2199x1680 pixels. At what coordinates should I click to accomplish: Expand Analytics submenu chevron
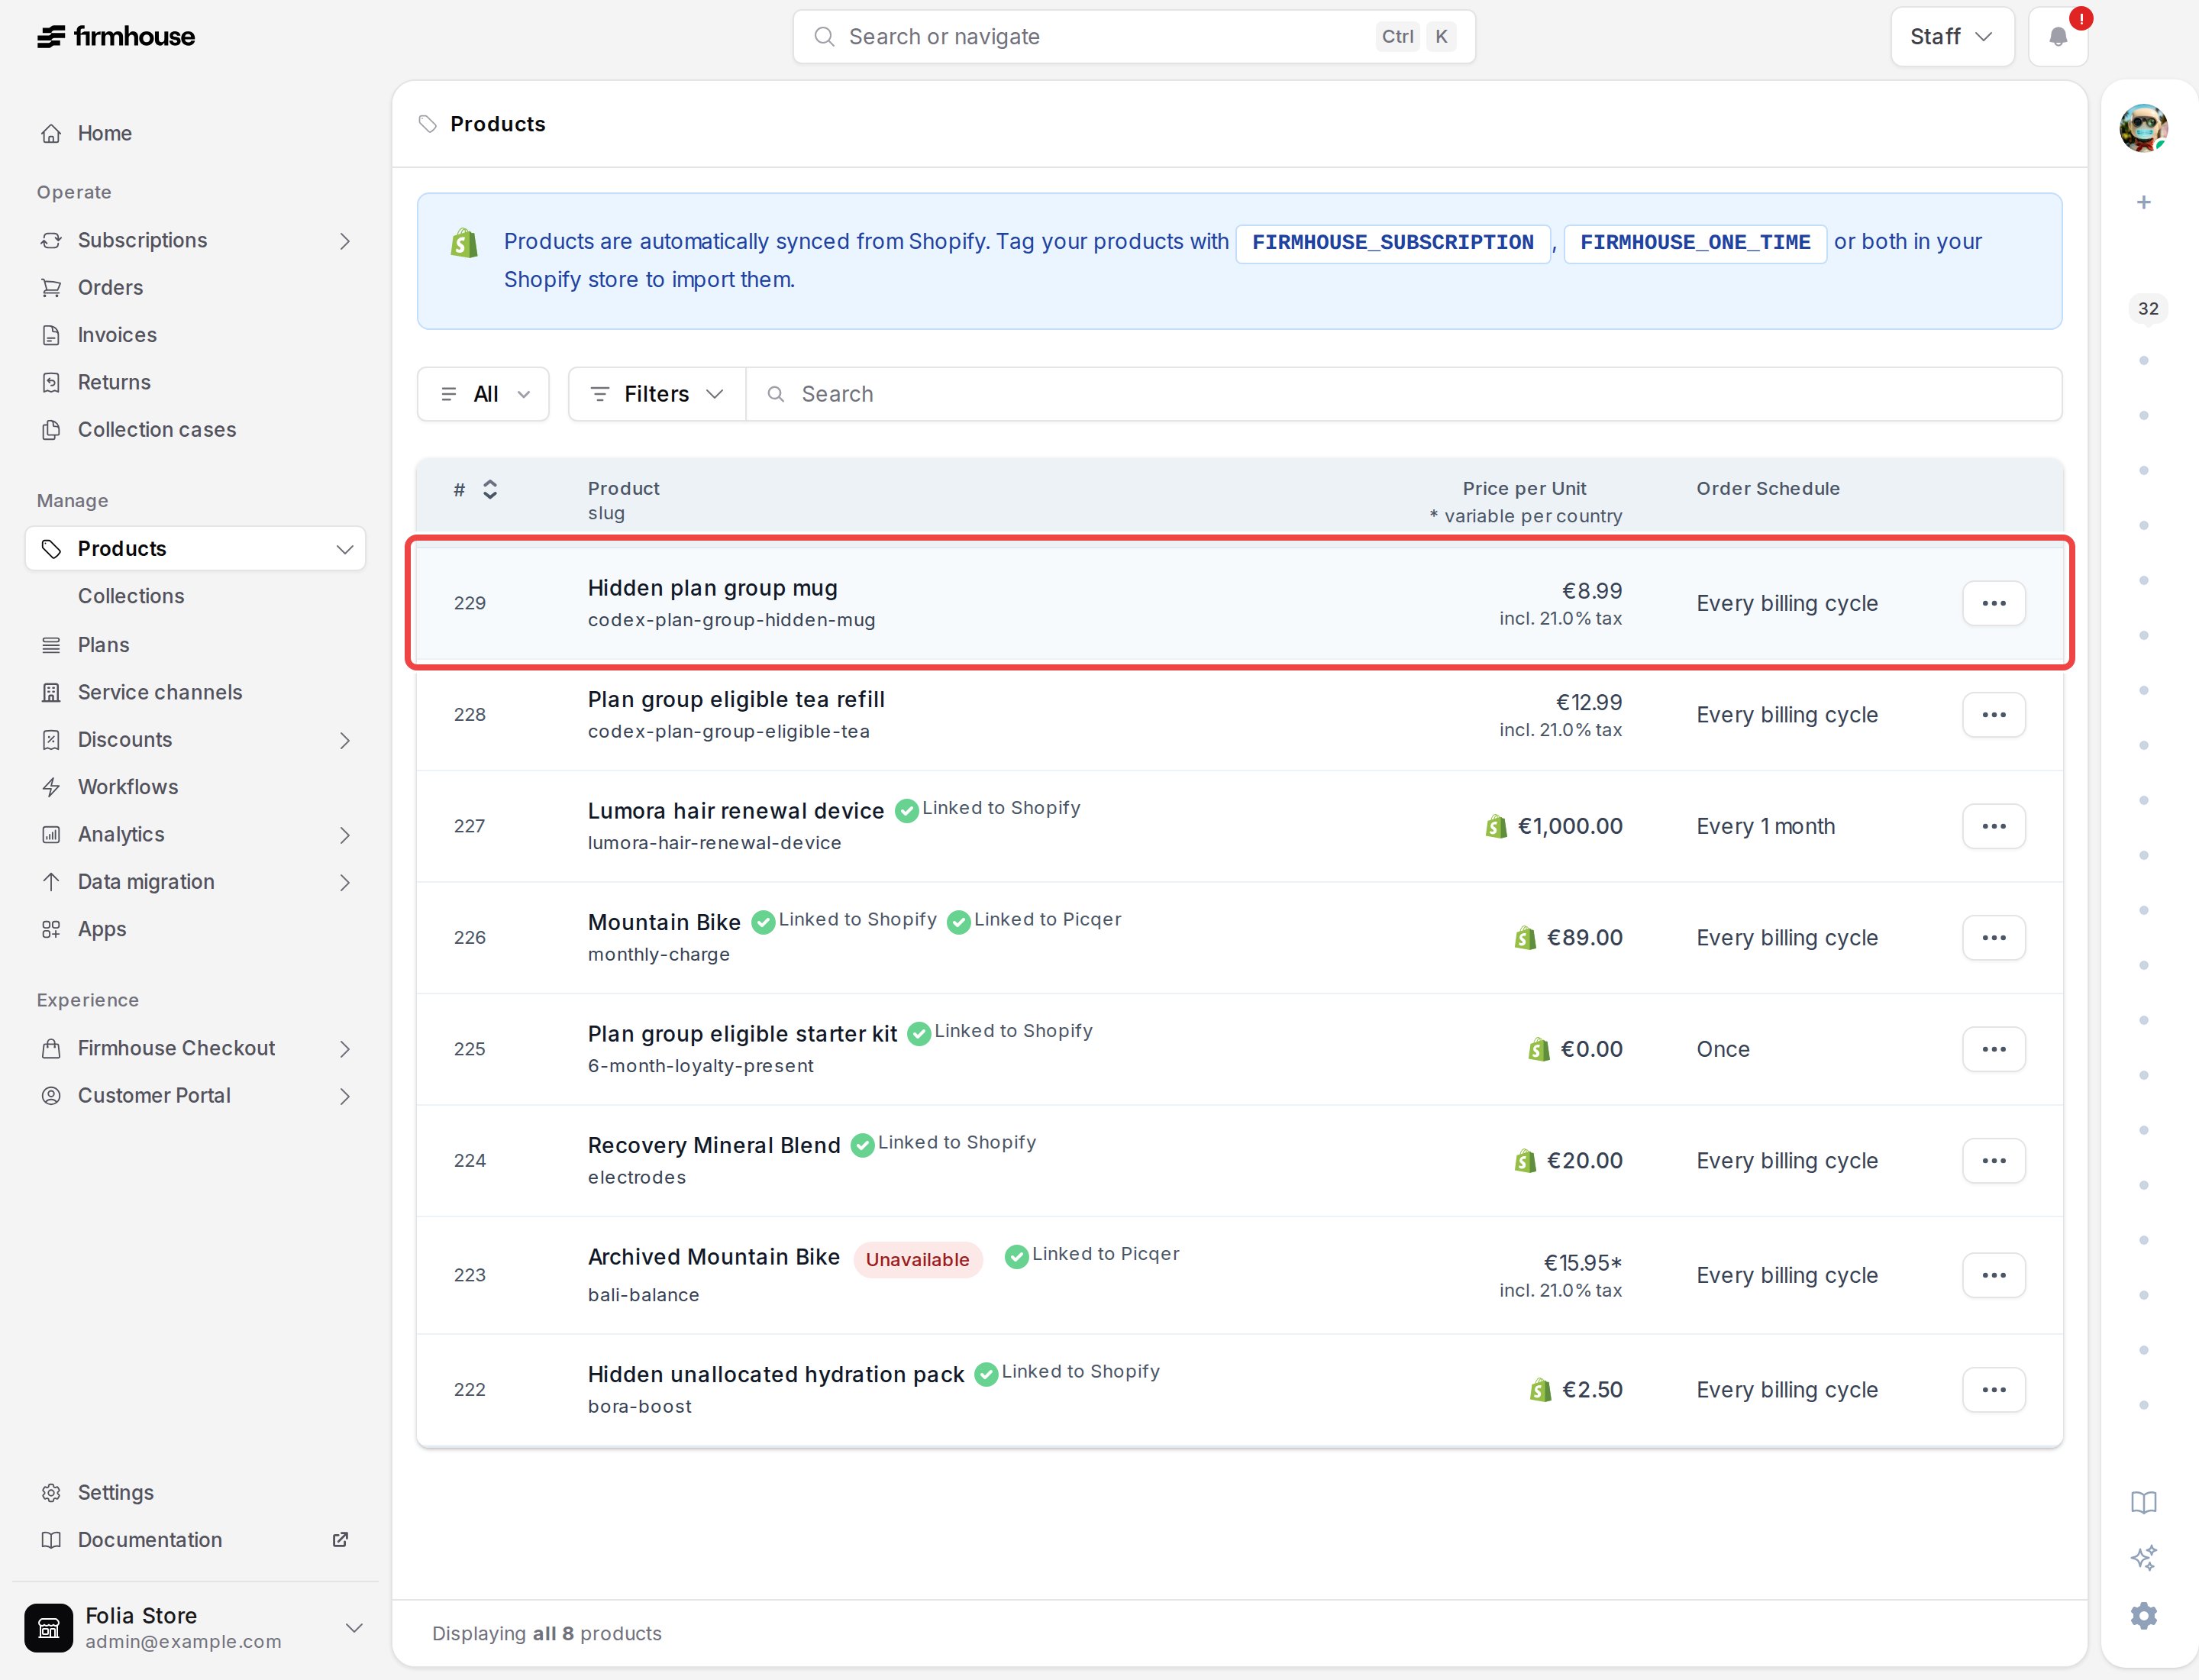(x=345, y=835)
